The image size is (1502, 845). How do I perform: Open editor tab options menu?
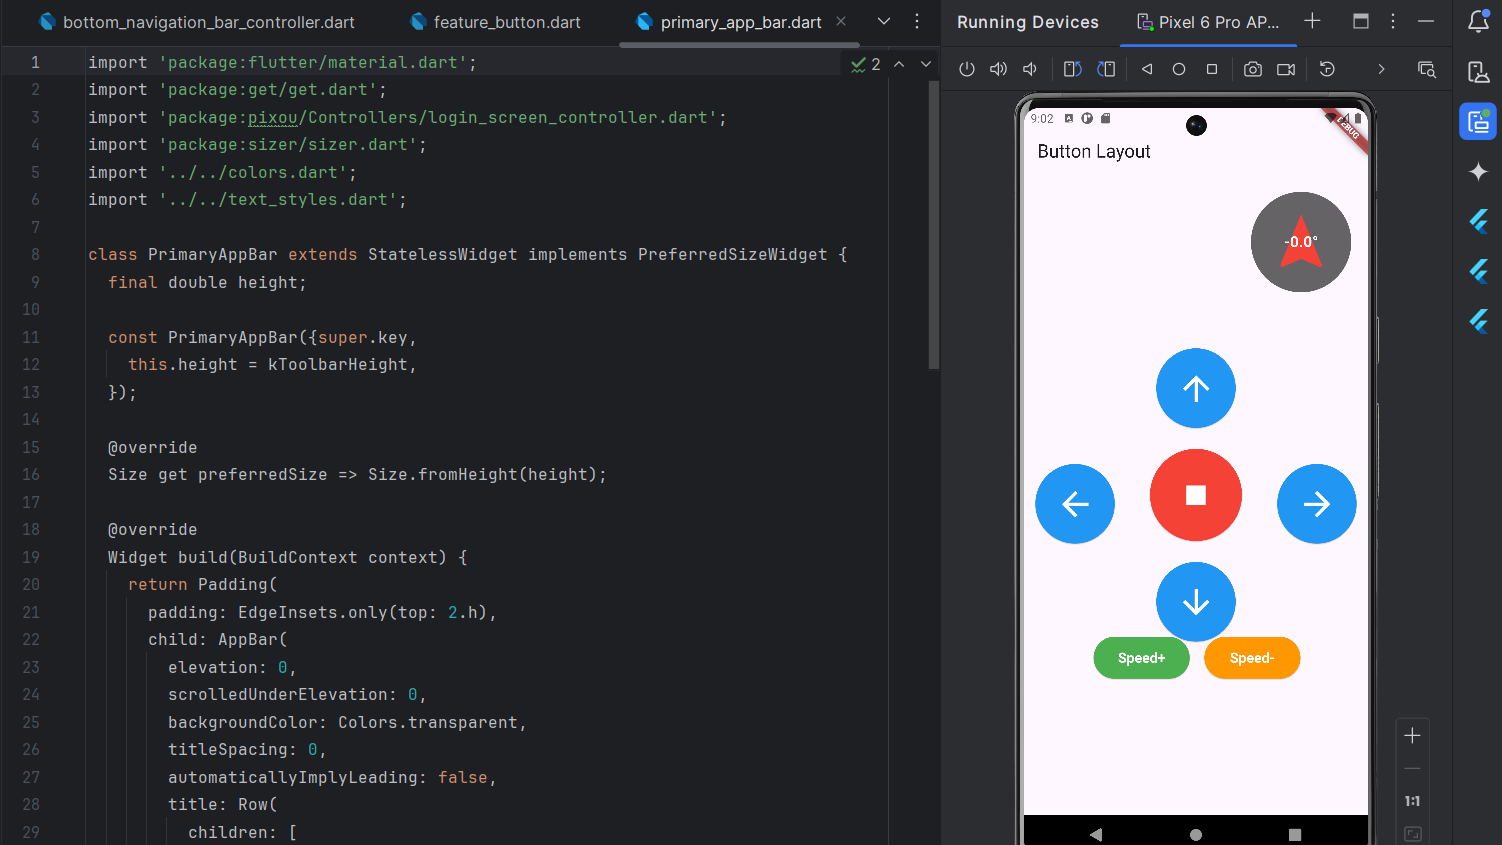(917, 21)
